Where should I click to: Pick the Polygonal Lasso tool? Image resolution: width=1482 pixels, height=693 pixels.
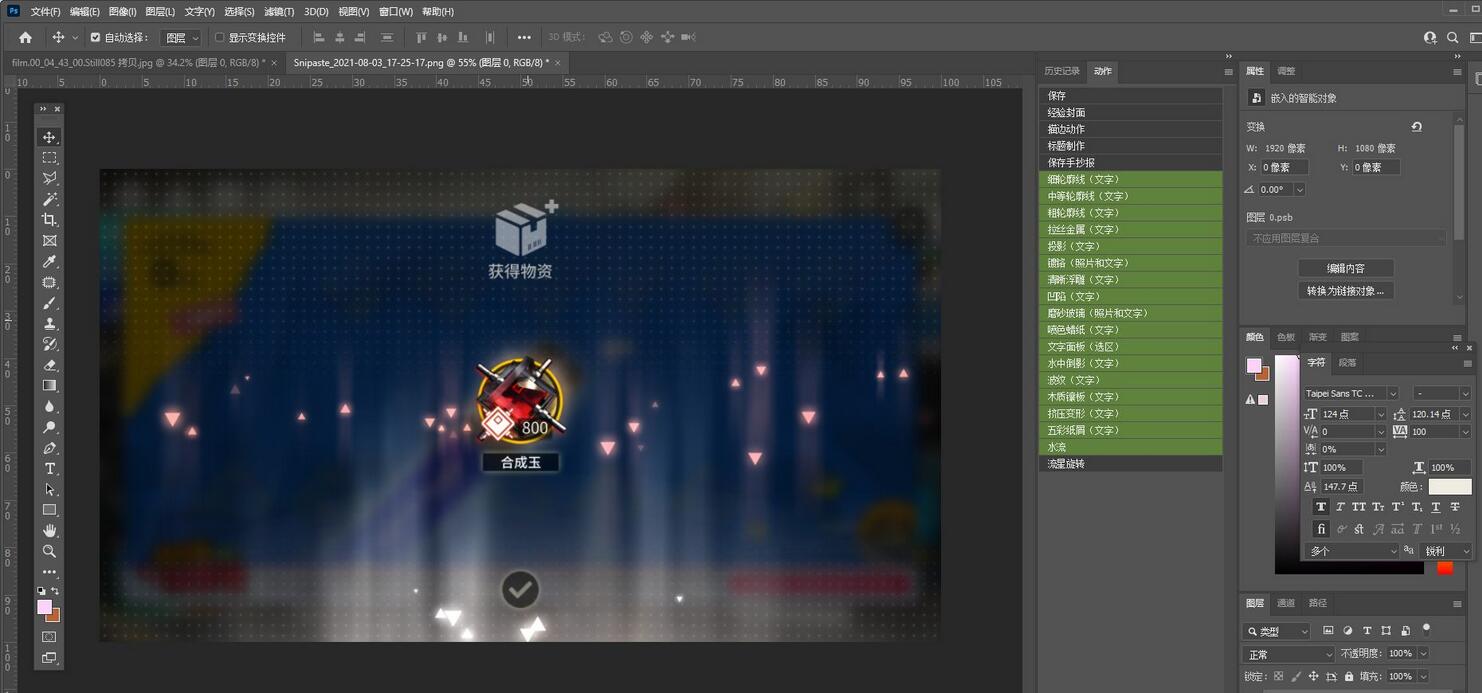tap(49, 178)
